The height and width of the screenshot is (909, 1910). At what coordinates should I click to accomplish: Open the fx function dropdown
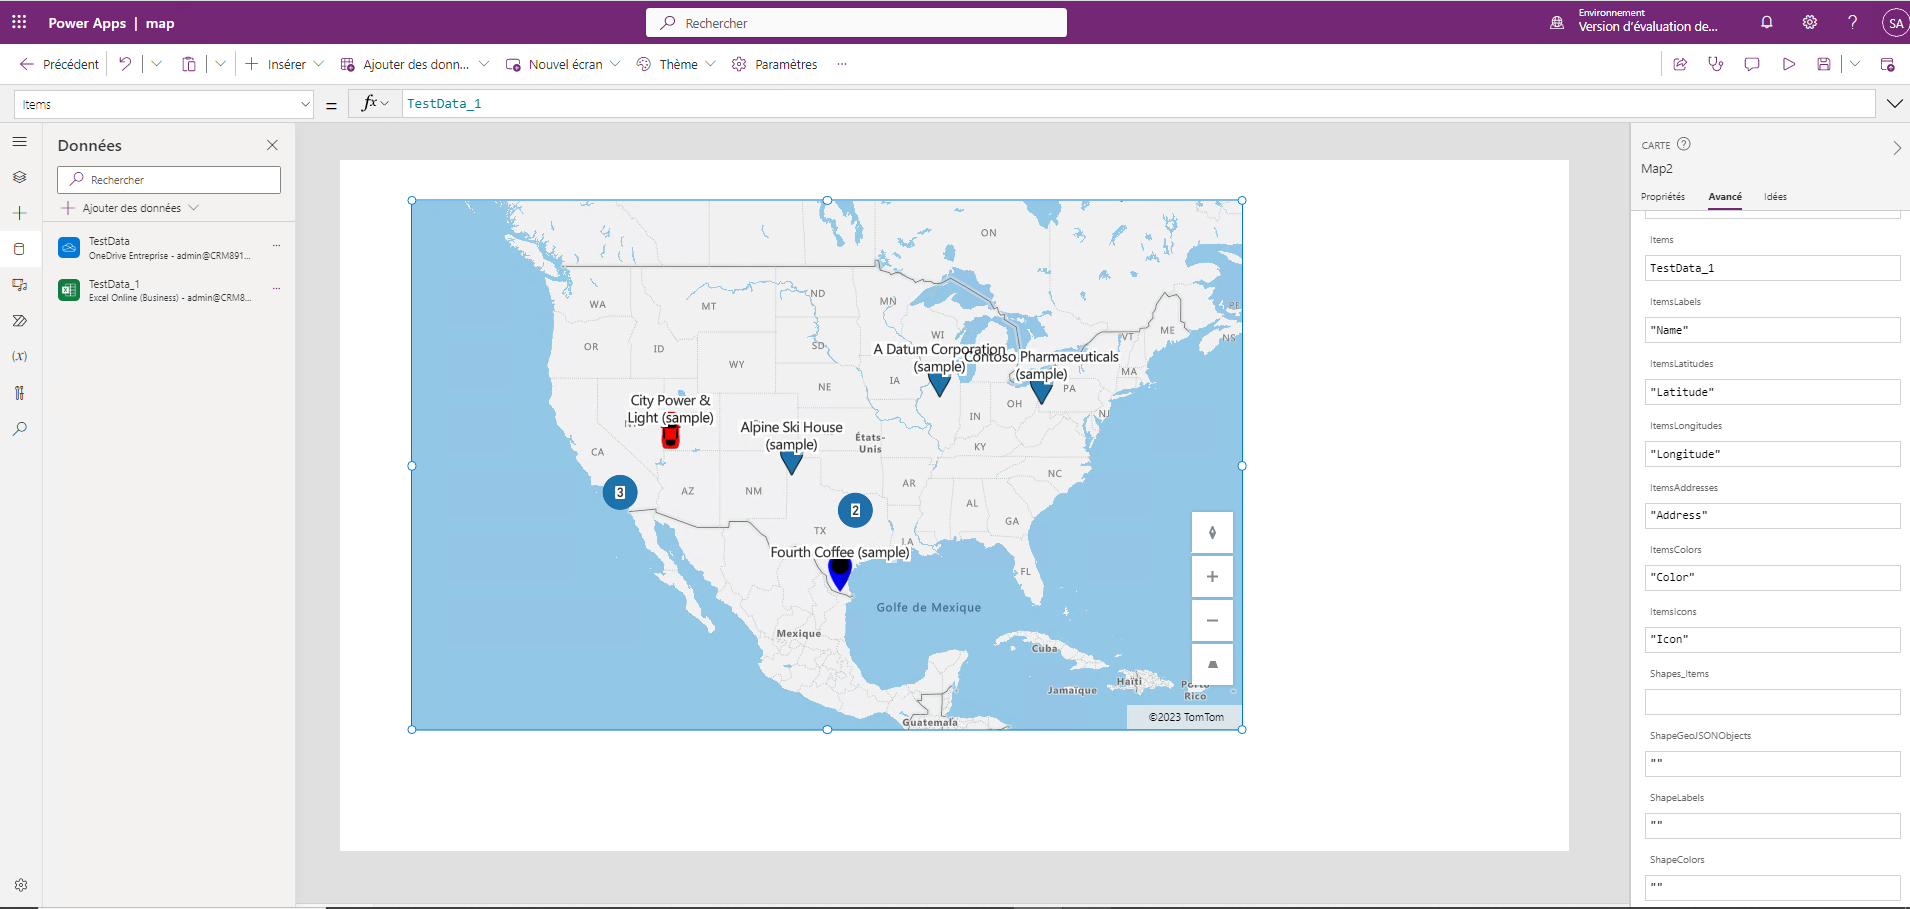(375, 103)
